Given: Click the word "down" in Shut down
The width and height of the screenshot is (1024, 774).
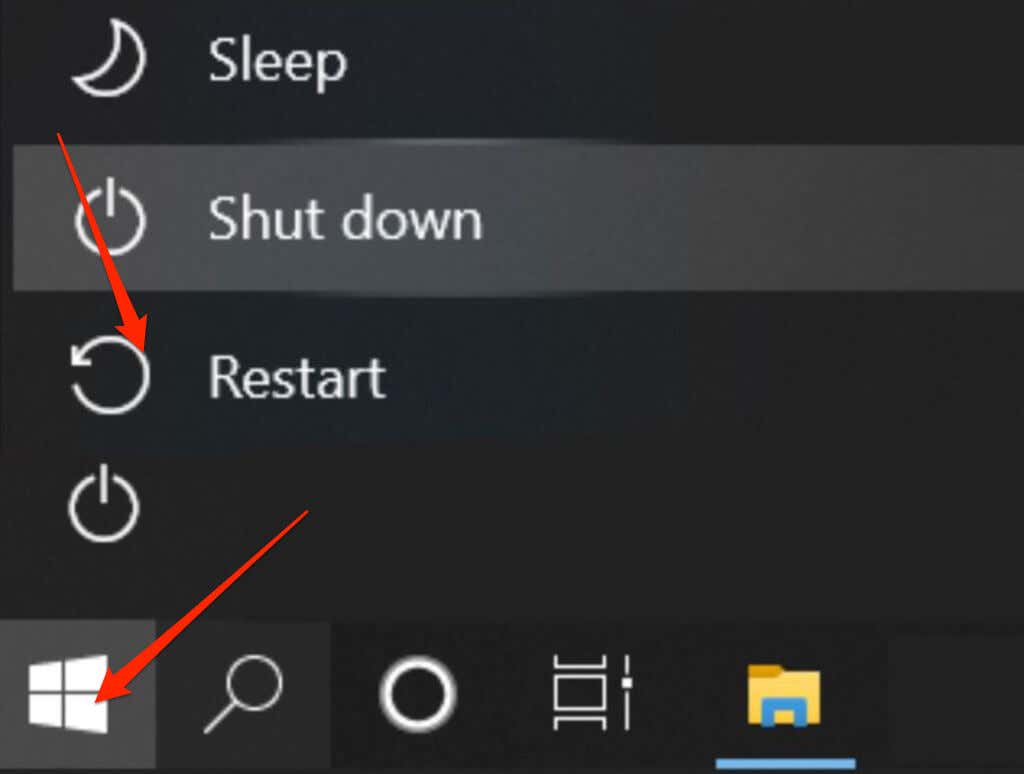Looking at the screenshot, I should click(412, 218).
